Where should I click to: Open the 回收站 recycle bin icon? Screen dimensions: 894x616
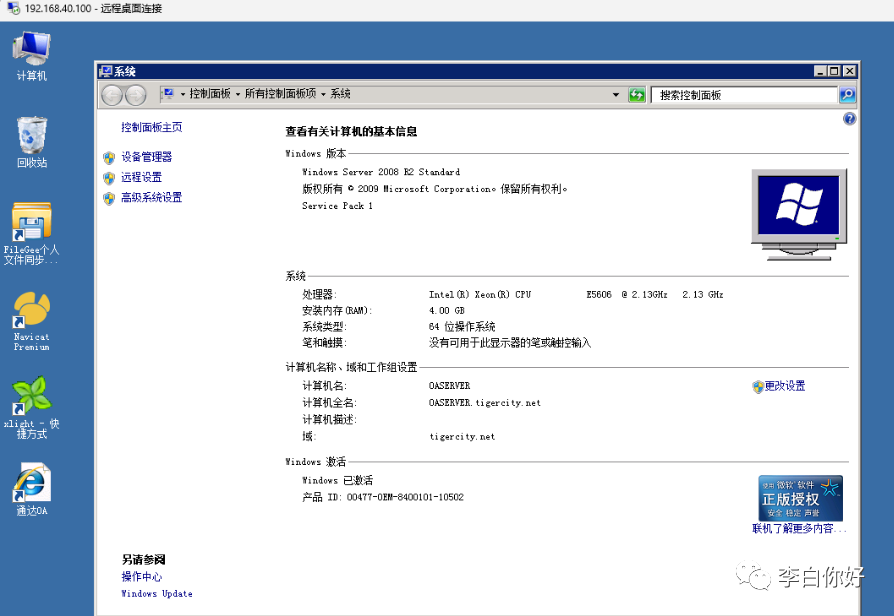pos(32,143)
